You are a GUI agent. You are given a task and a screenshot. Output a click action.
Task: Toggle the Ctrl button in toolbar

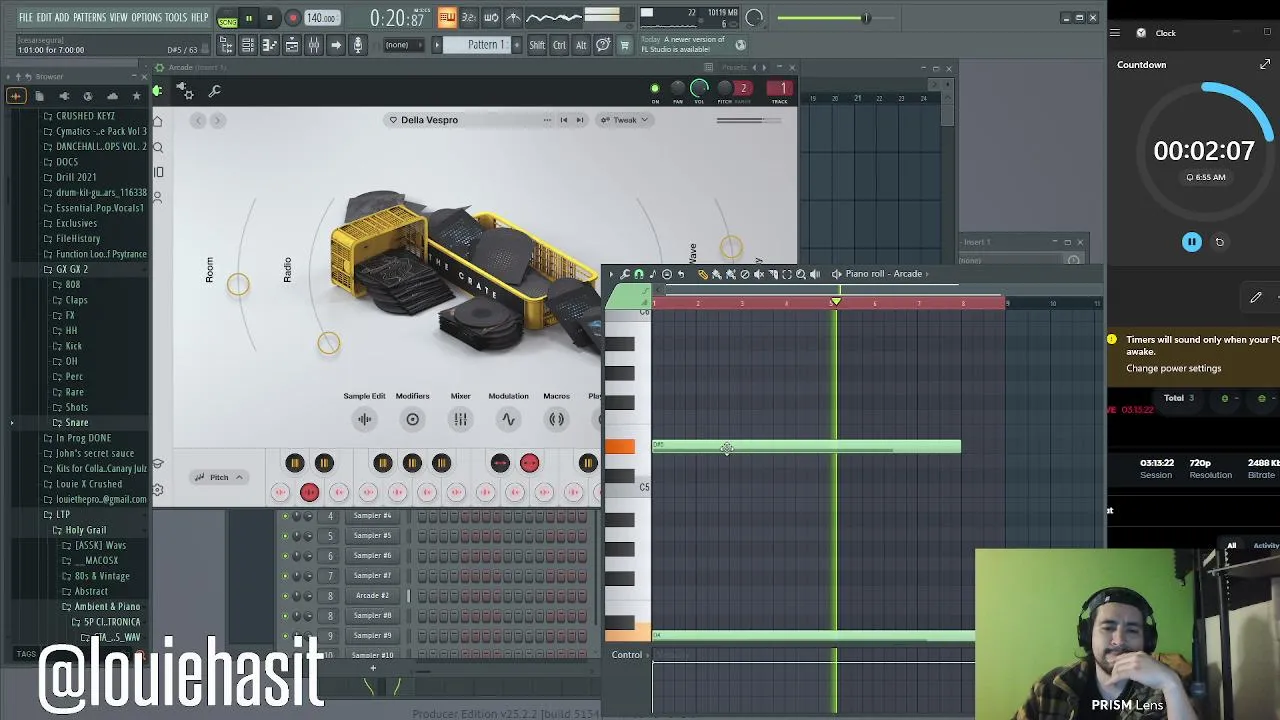[559, 45]
